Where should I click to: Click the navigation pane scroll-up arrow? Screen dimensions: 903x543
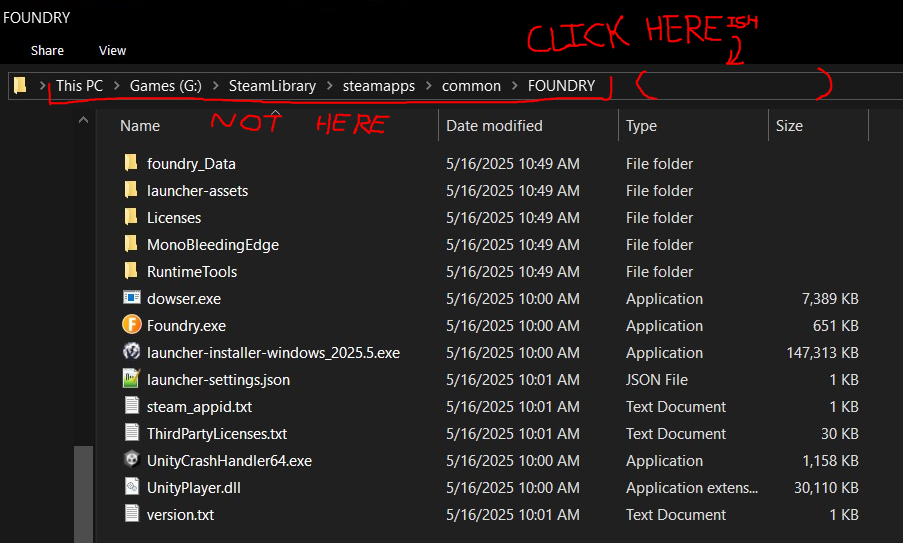(x=84, y=120)
